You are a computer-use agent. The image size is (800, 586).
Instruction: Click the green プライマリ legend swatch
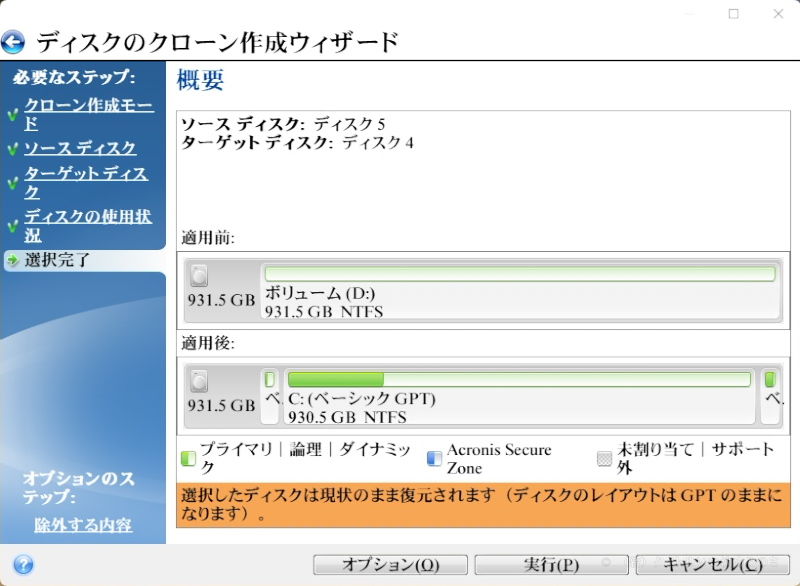coord(188,458)
